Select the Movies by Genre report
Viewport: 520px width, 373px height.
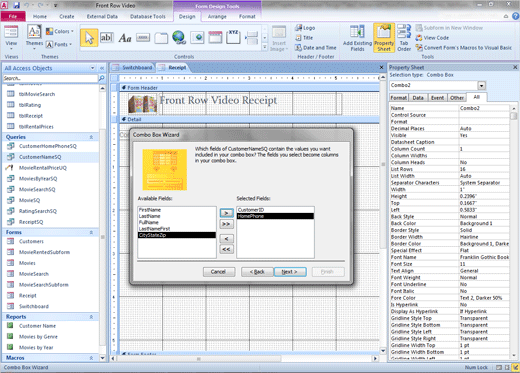tap(38, 337)
